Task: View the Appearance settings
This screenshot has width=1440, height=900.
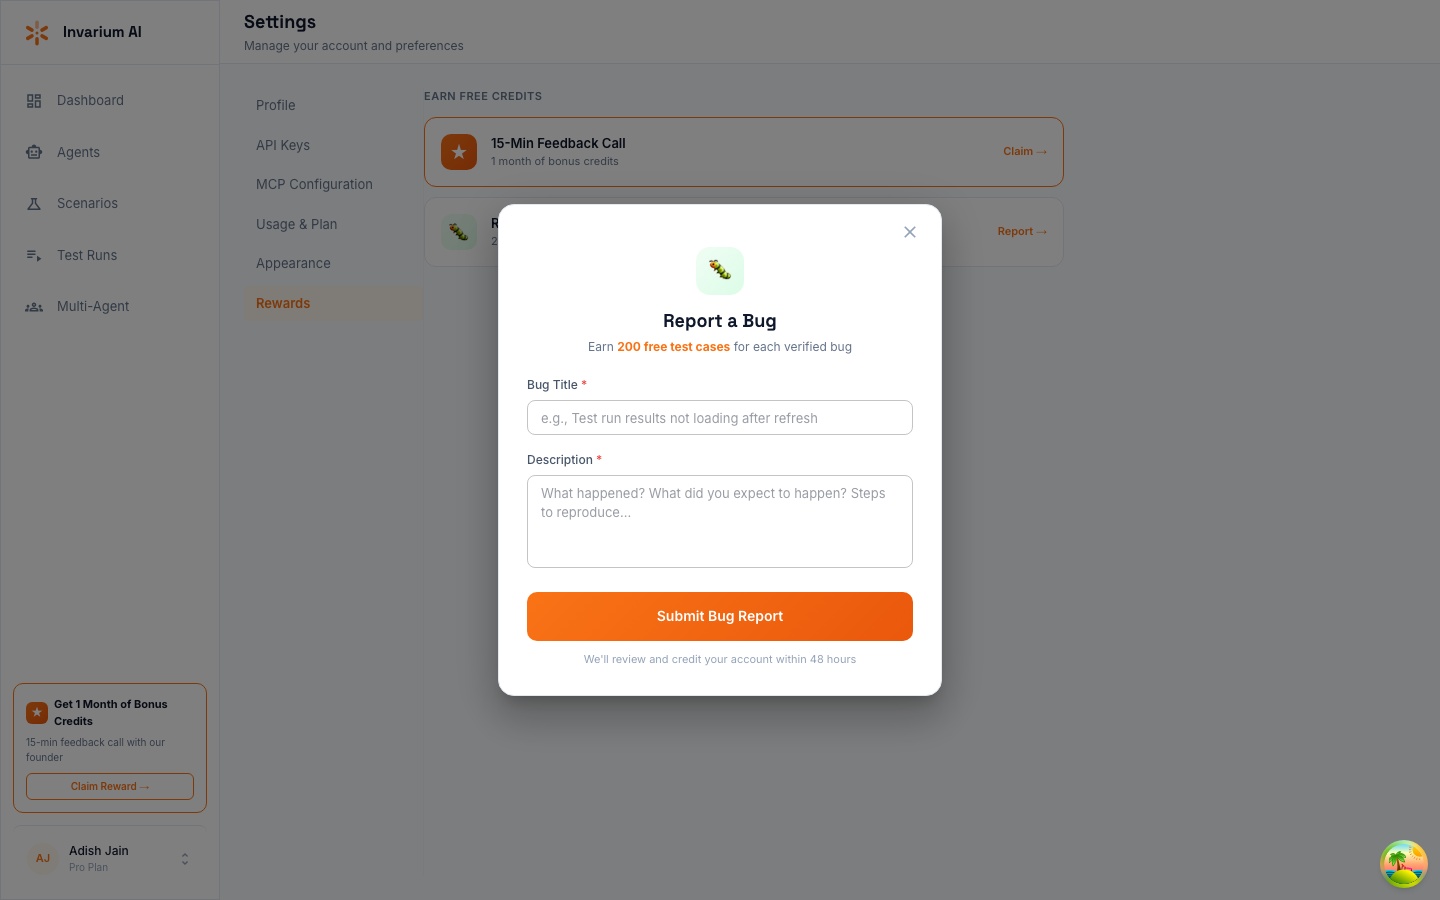Action: coord(293,263)
